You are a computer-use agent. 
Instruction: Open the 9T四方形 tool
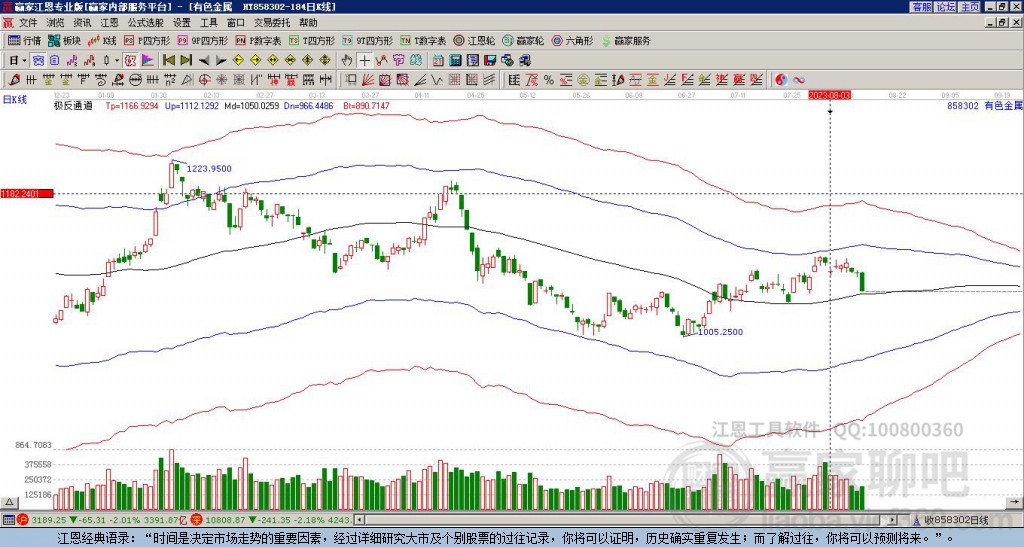coord(368,40)
